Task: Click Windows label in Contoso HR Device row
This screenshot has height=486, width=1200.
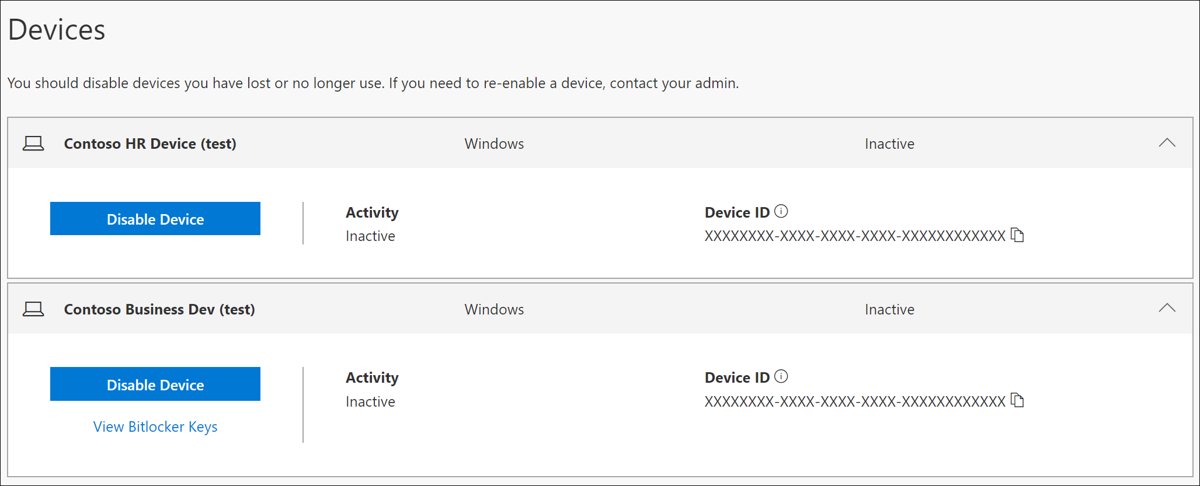Action: 494,144
